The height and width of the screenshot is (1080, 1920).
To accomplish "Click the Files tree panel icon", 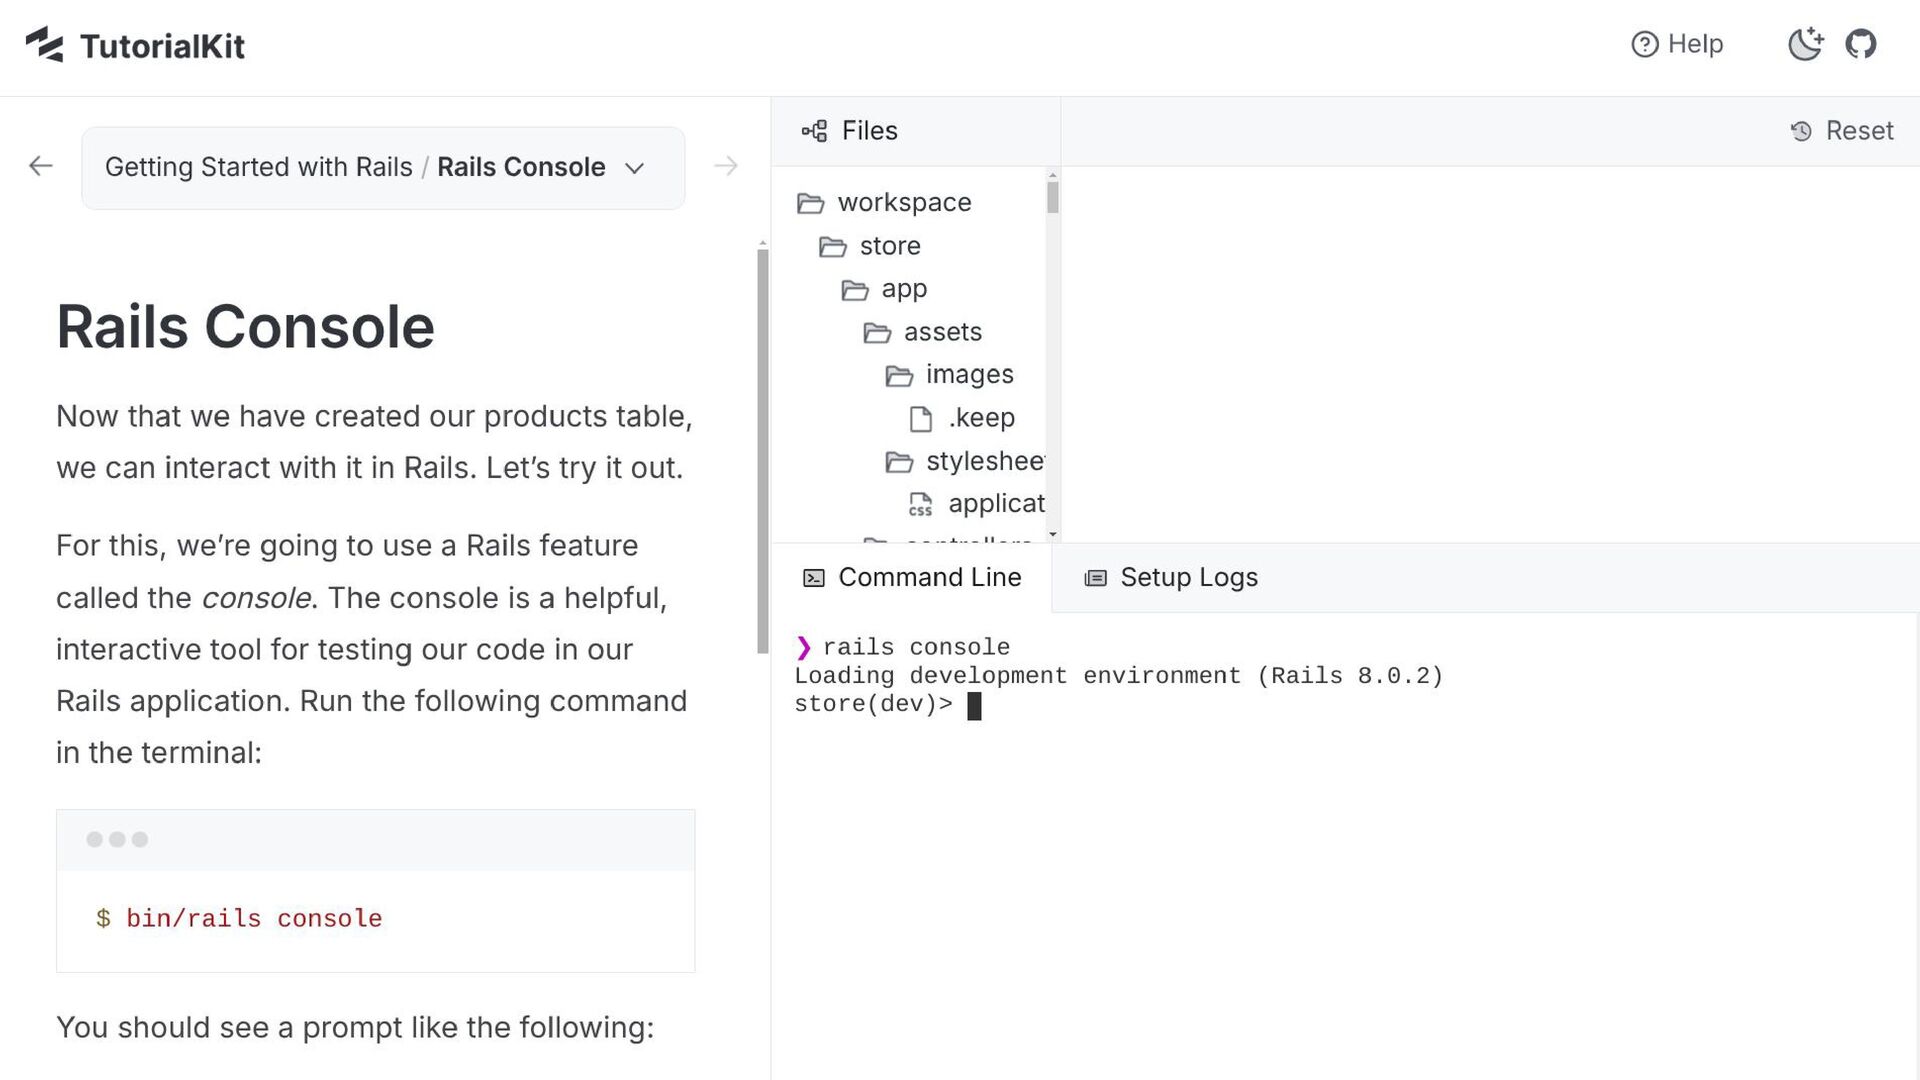I will [814, 131].
